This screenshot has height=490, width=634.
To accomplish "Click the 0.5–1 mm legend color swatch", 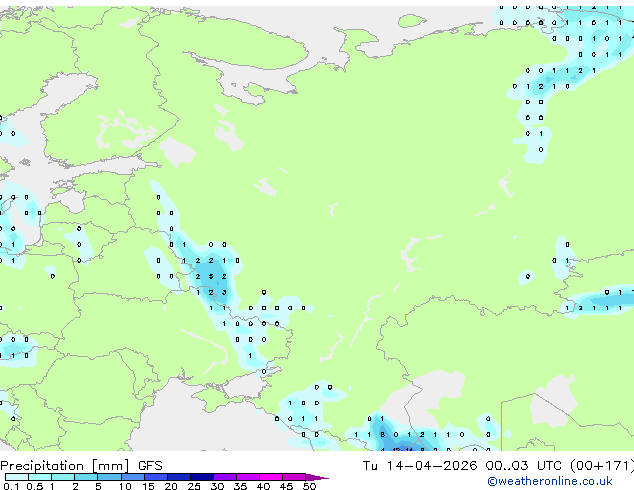I will click(40, 477).
